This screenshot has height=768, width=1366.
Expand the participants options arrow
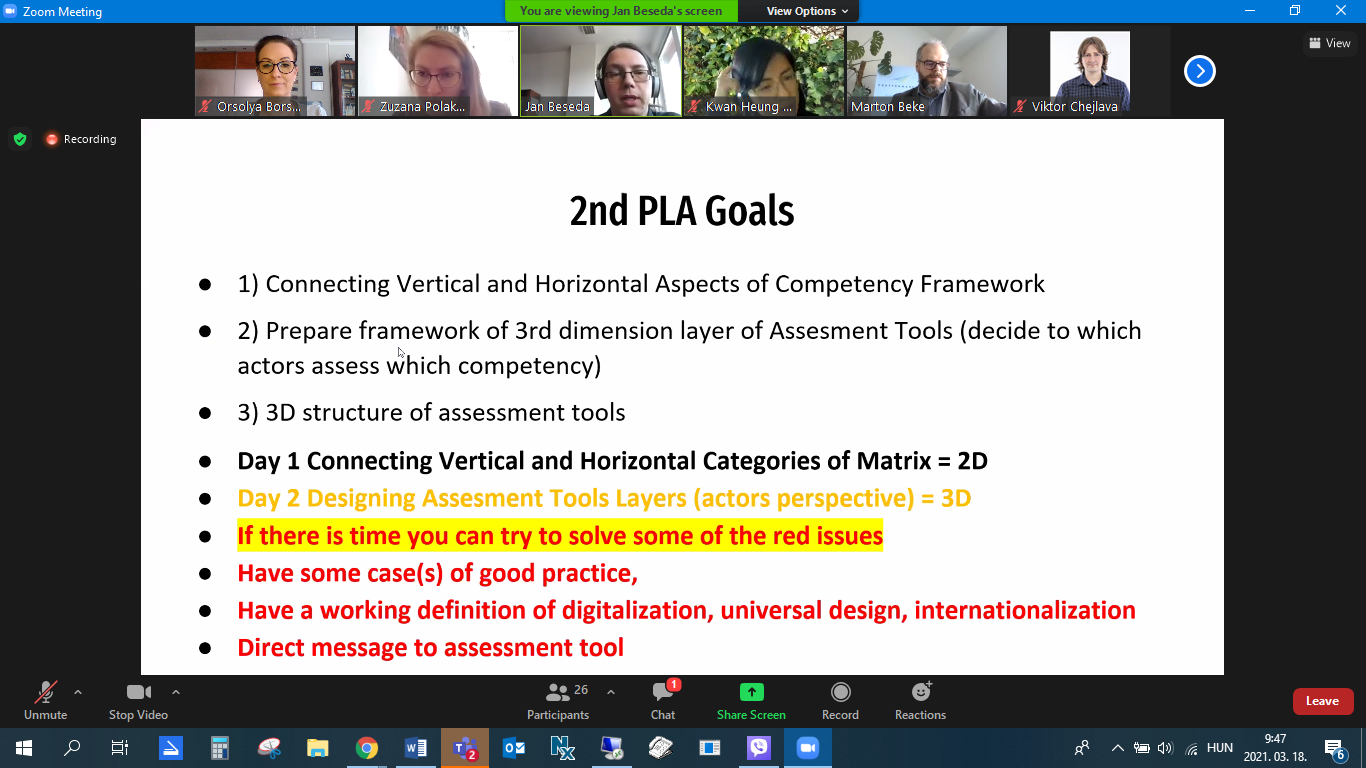coord(611,692)
